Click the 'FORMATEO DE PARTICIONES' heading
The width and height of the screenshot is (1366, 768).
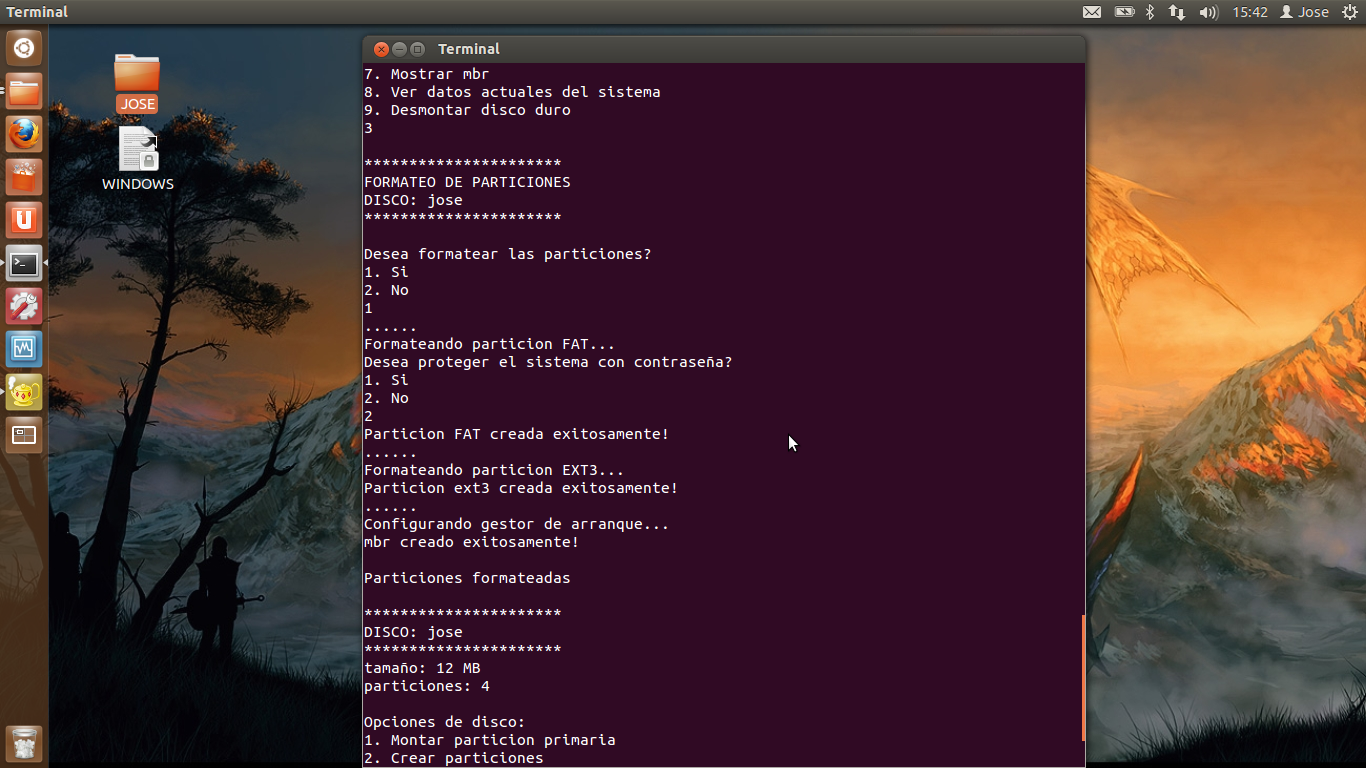467,182
